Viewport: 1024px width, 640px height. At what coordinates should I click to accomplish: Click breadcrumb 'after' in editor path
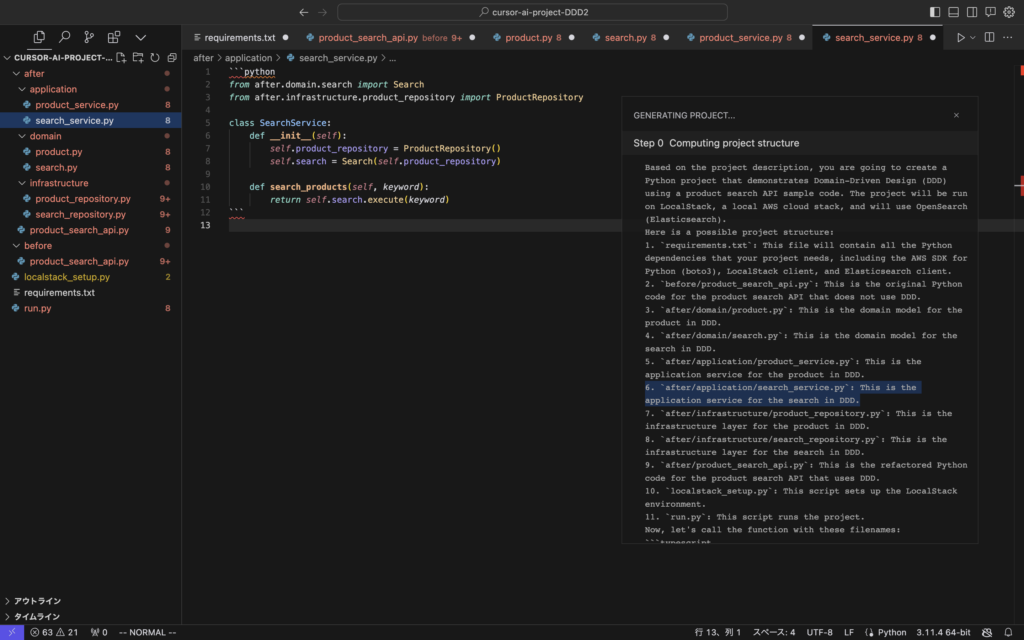coord(203,58)
